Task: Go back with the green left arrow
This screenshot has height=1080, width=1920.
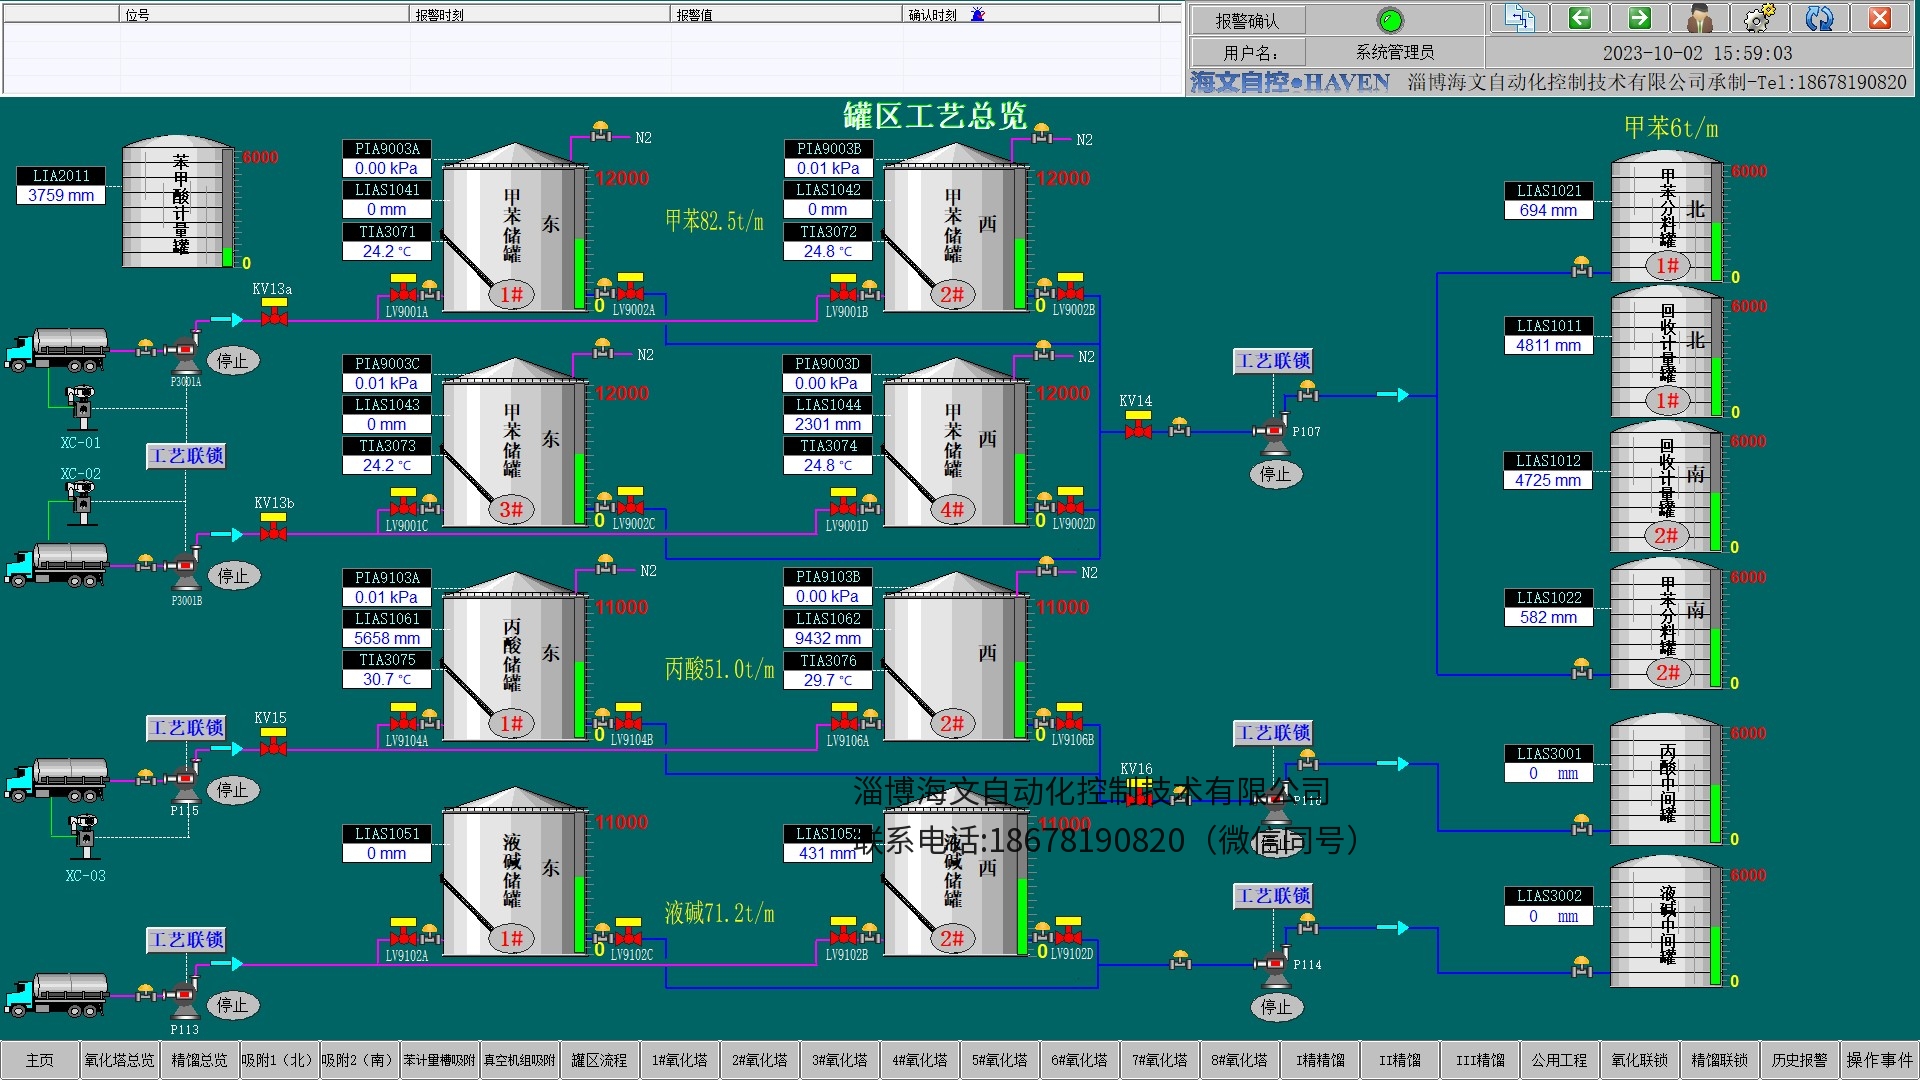Action: (1580, 18)
